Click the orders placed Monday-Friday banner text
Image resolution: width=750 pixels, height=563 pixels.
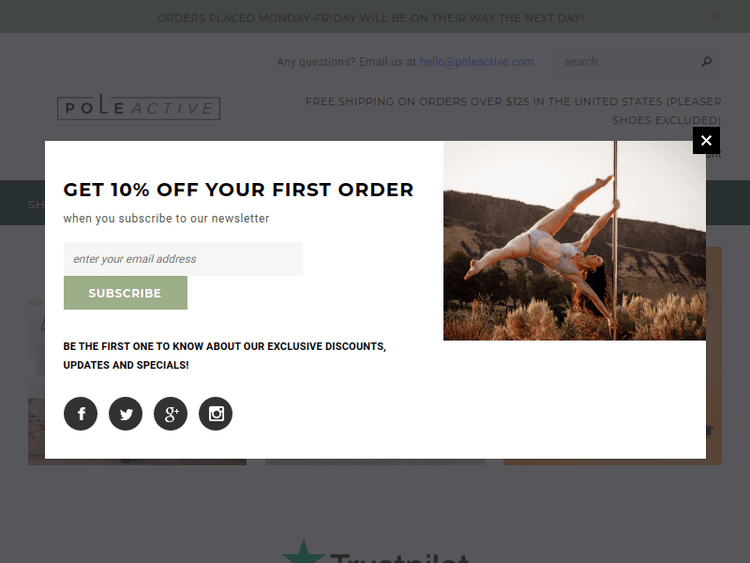point(371,18)
